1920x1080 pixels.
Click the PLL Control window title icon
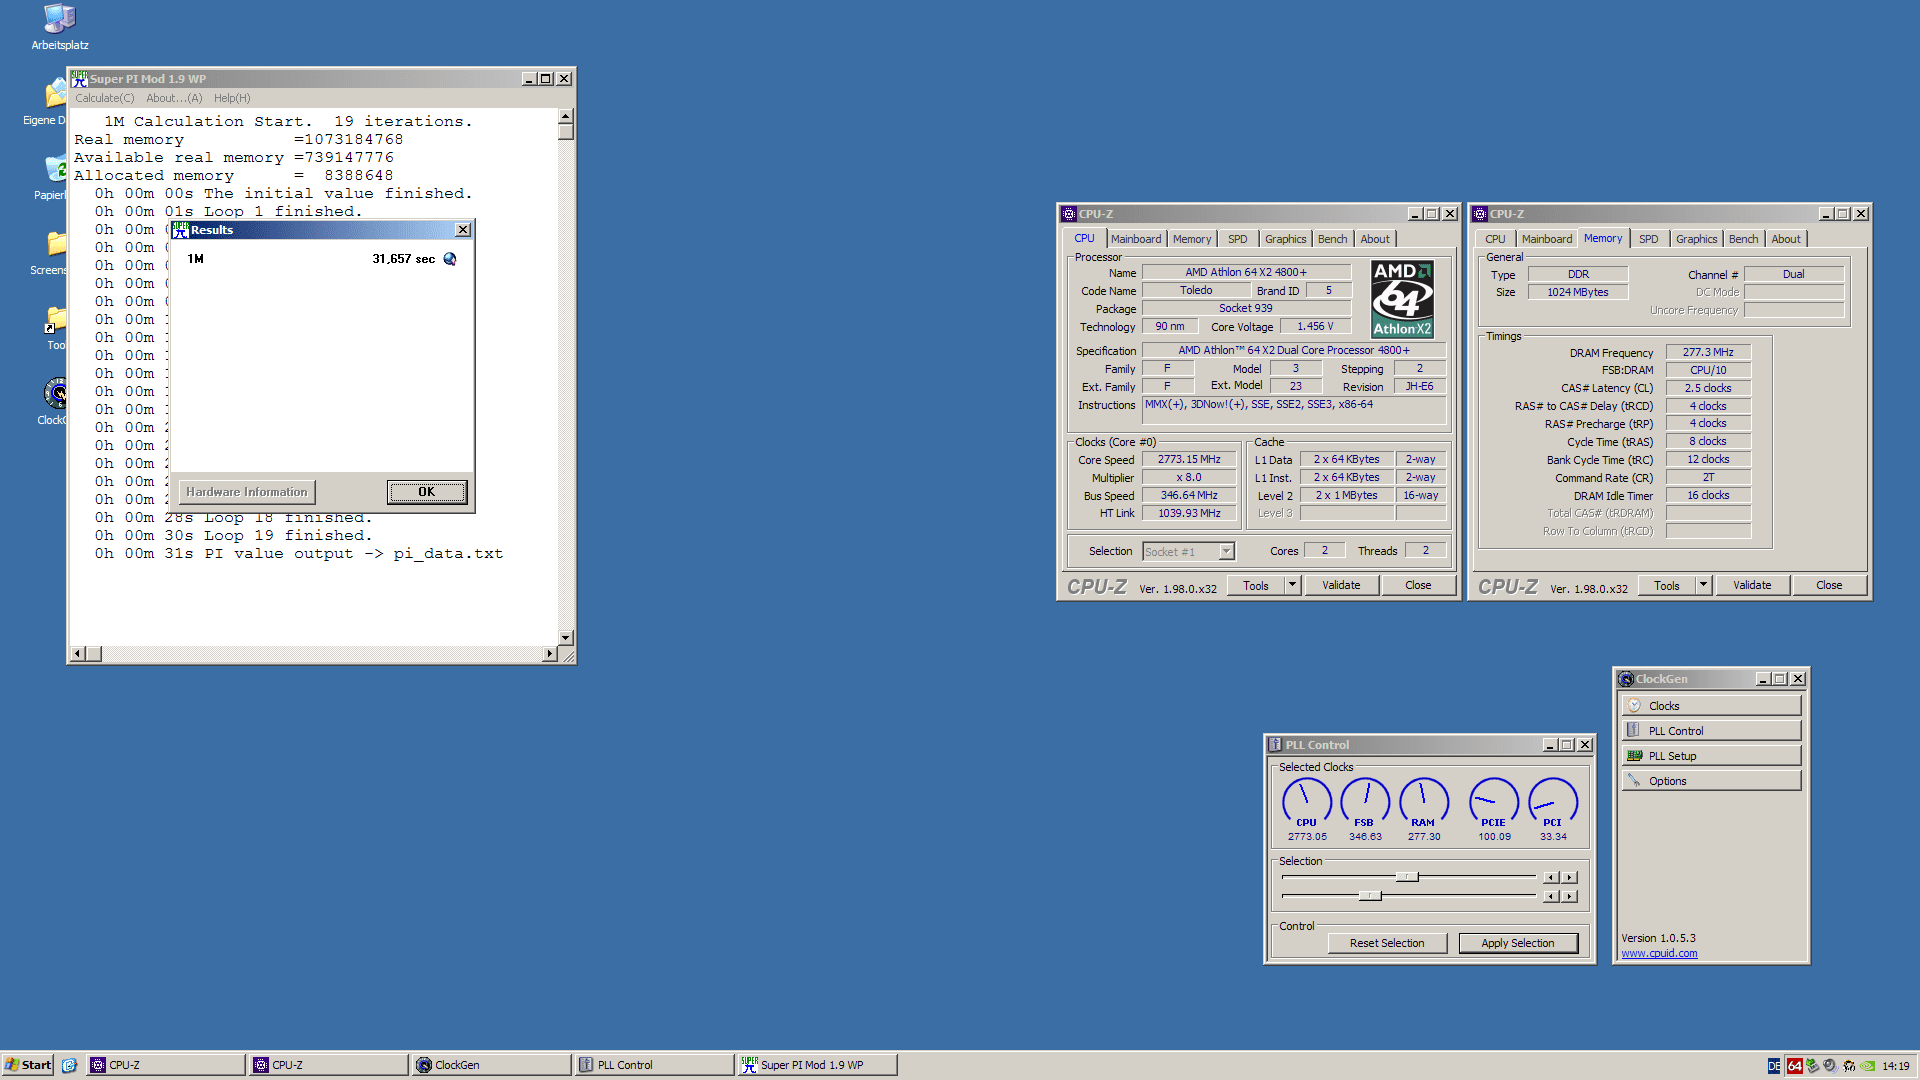pyautogui.click(x=1275, y=745)
